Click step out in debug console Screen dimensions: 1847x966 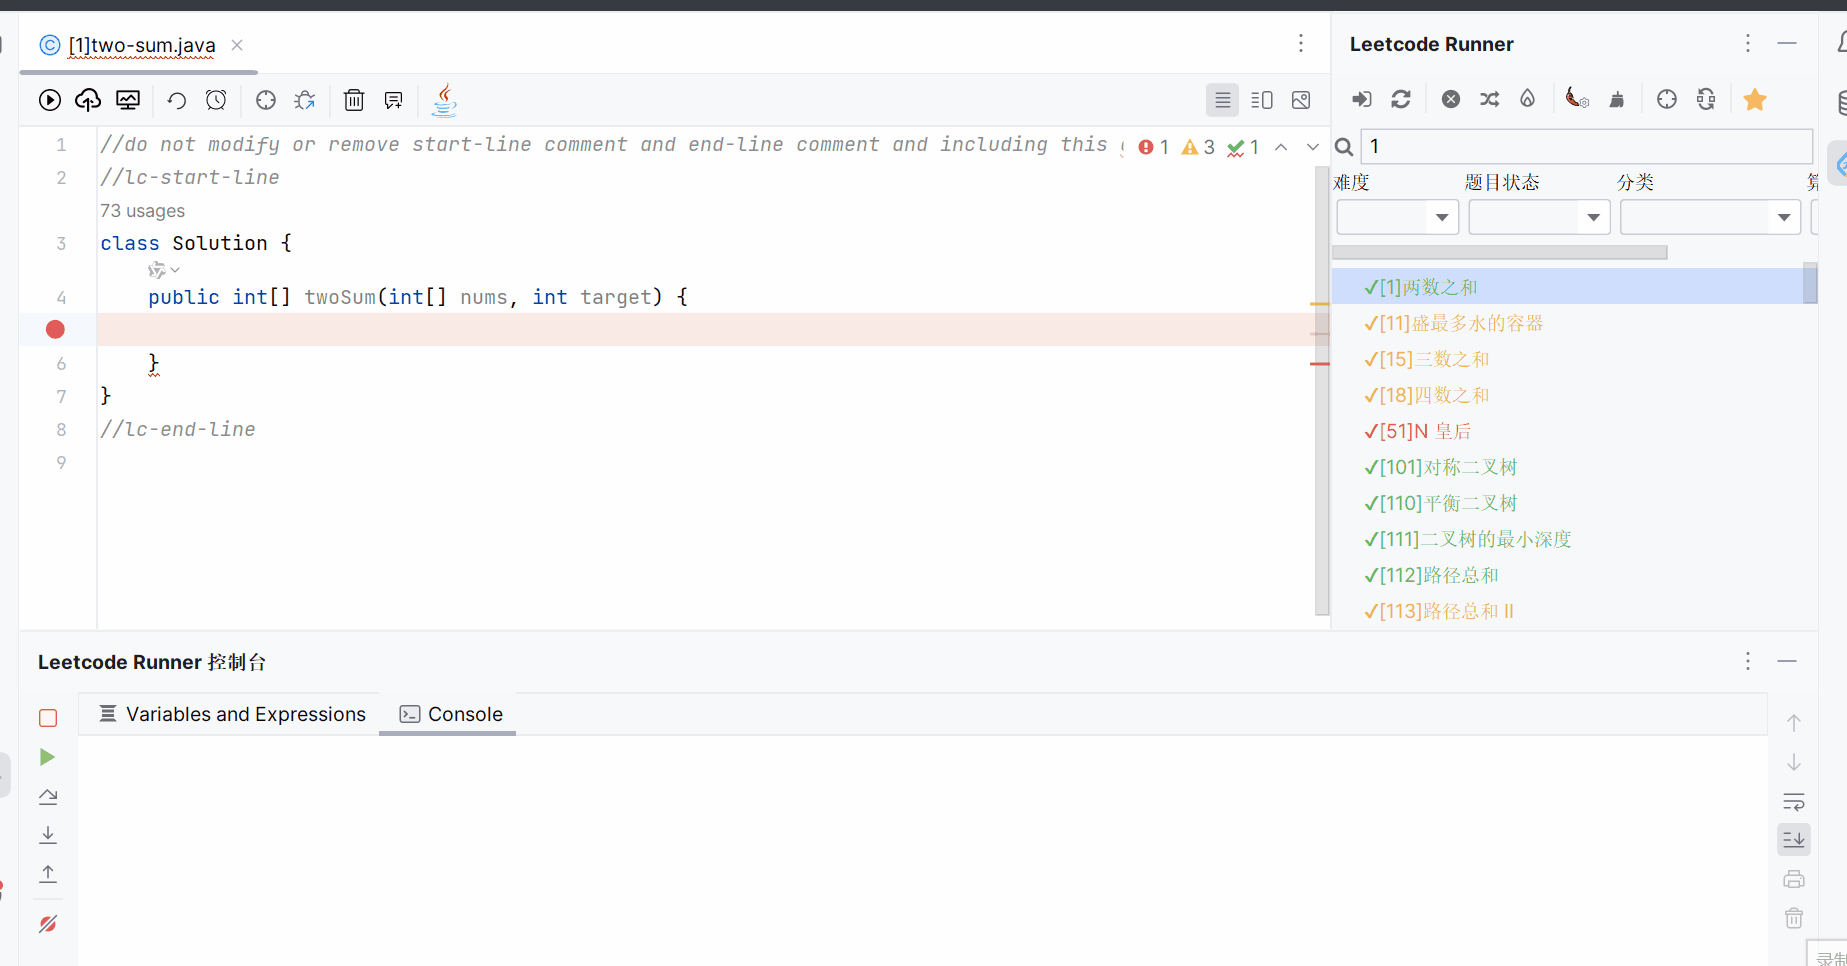click(48, 874)
